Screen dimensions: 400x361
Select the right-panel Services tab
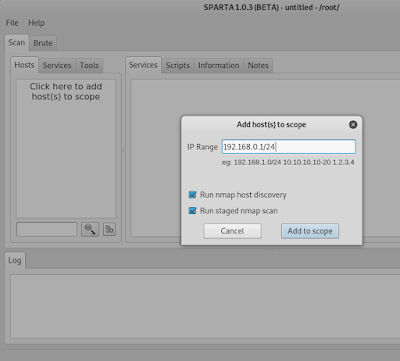(x=143, y=65)
